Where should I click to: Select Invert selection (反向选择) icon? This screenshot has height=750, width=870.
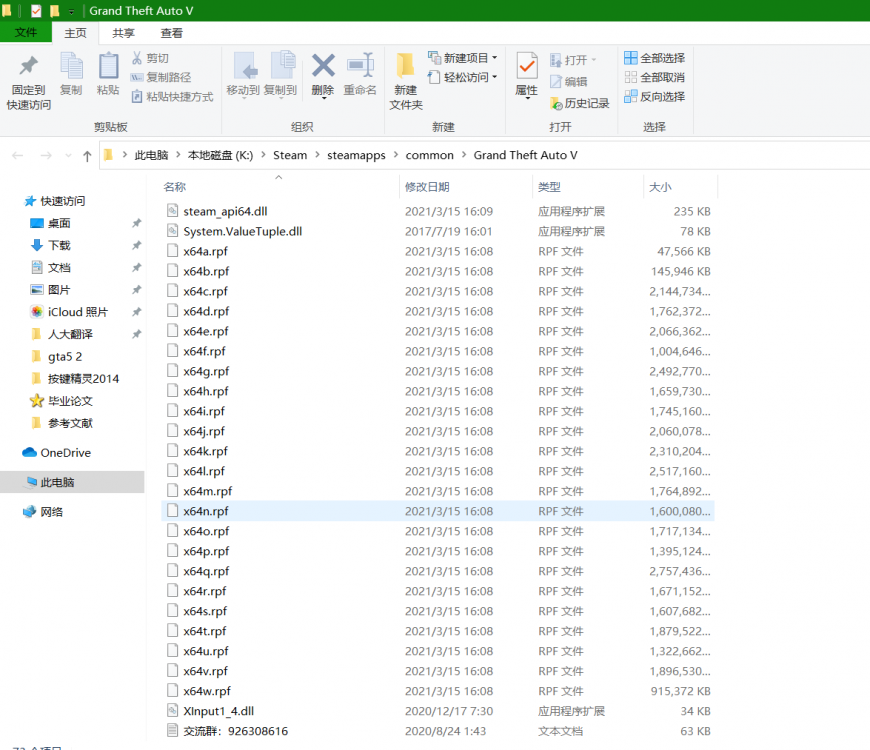point(655,96)
